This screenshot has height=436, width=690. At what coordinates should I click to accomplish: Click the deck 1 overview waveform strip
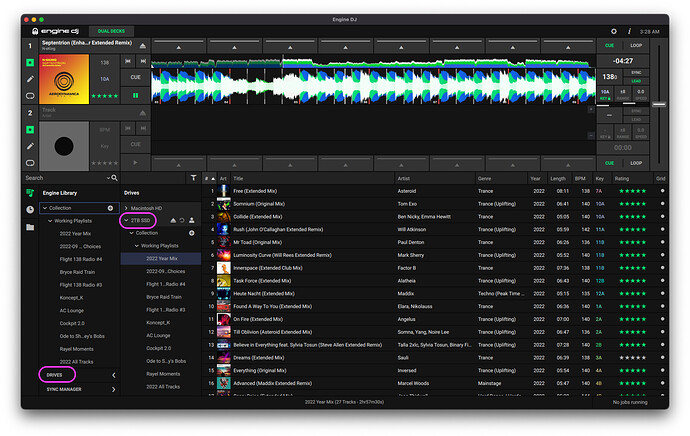pyautogui.click(x=371, y=62)
